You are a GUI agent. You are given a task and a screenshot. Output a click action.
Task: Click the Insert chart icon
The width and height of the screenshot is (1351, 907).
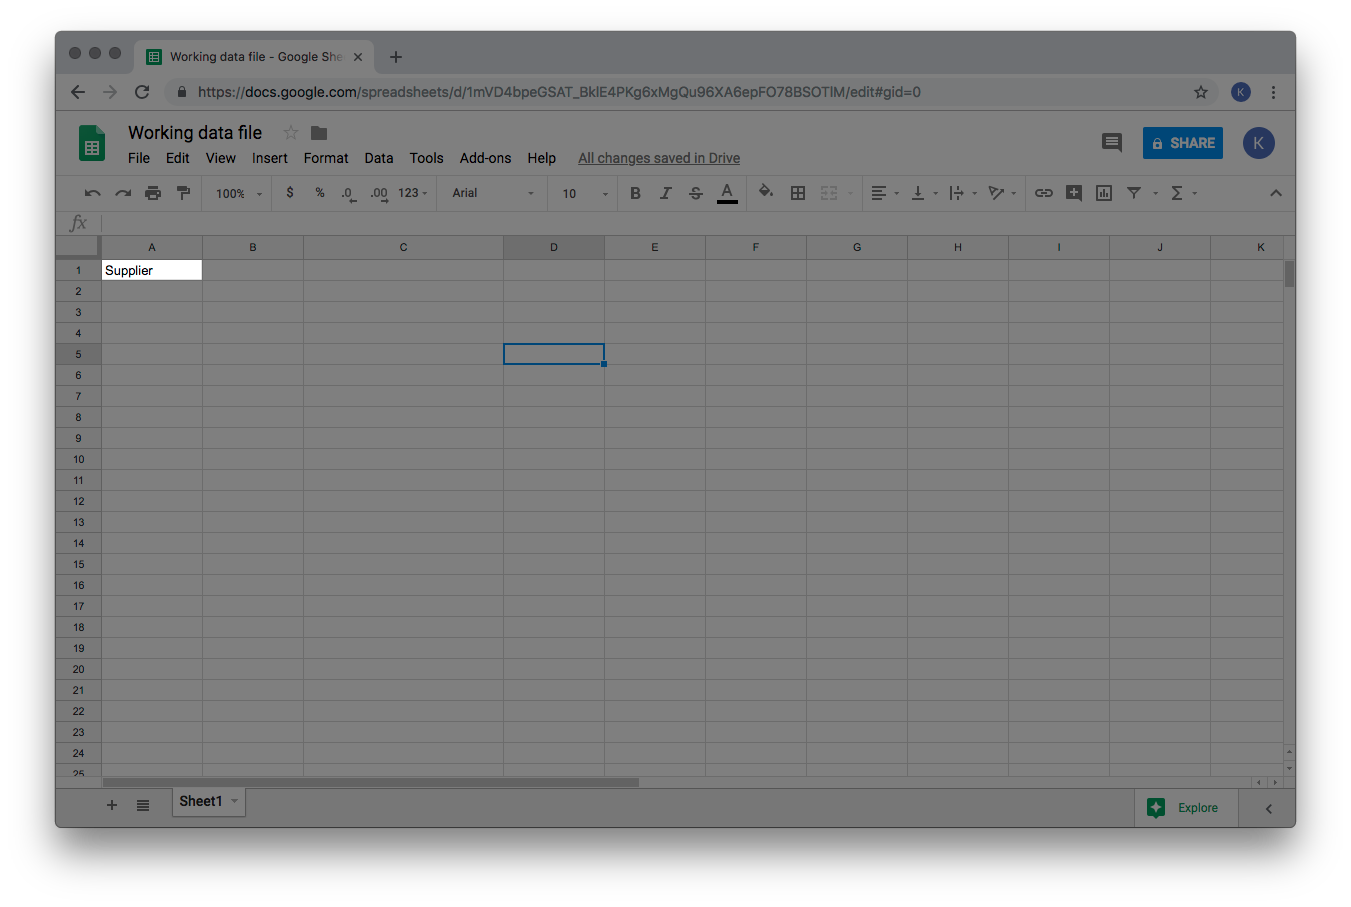[x=1104, y=193]
